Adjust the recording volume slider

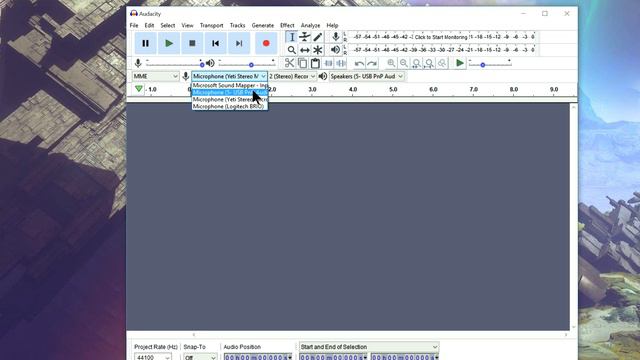pyautogui.click(x=175, y=64)
